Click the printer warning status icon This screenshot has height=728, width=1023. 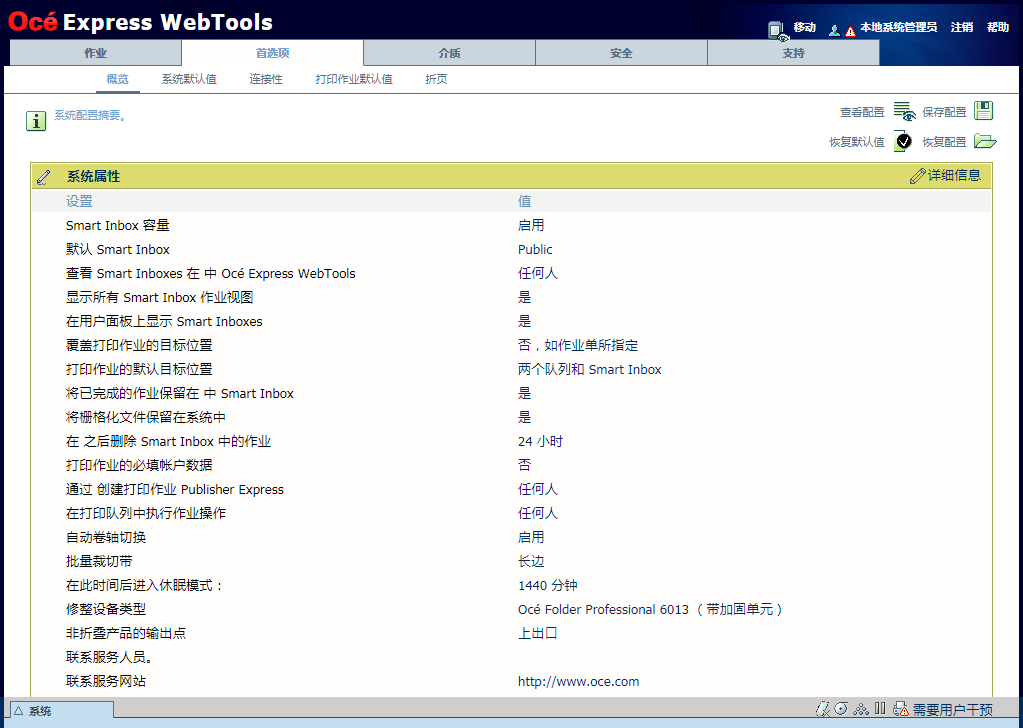[x=901, y=709]
